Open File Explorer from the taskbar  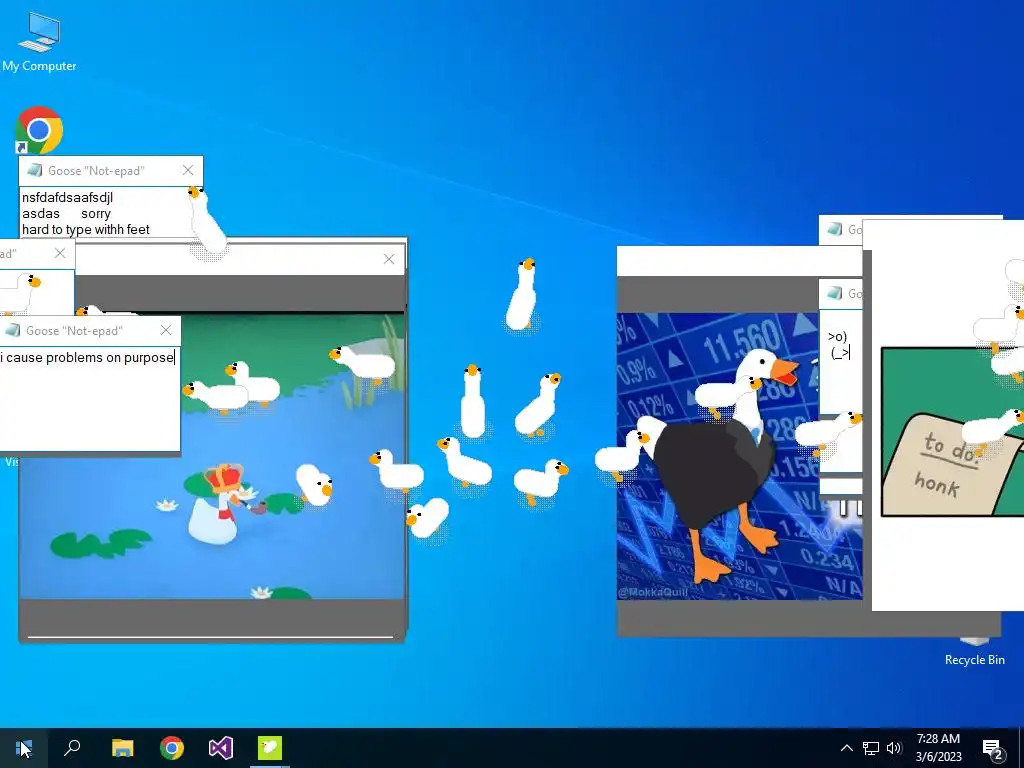tap(122, 748)
